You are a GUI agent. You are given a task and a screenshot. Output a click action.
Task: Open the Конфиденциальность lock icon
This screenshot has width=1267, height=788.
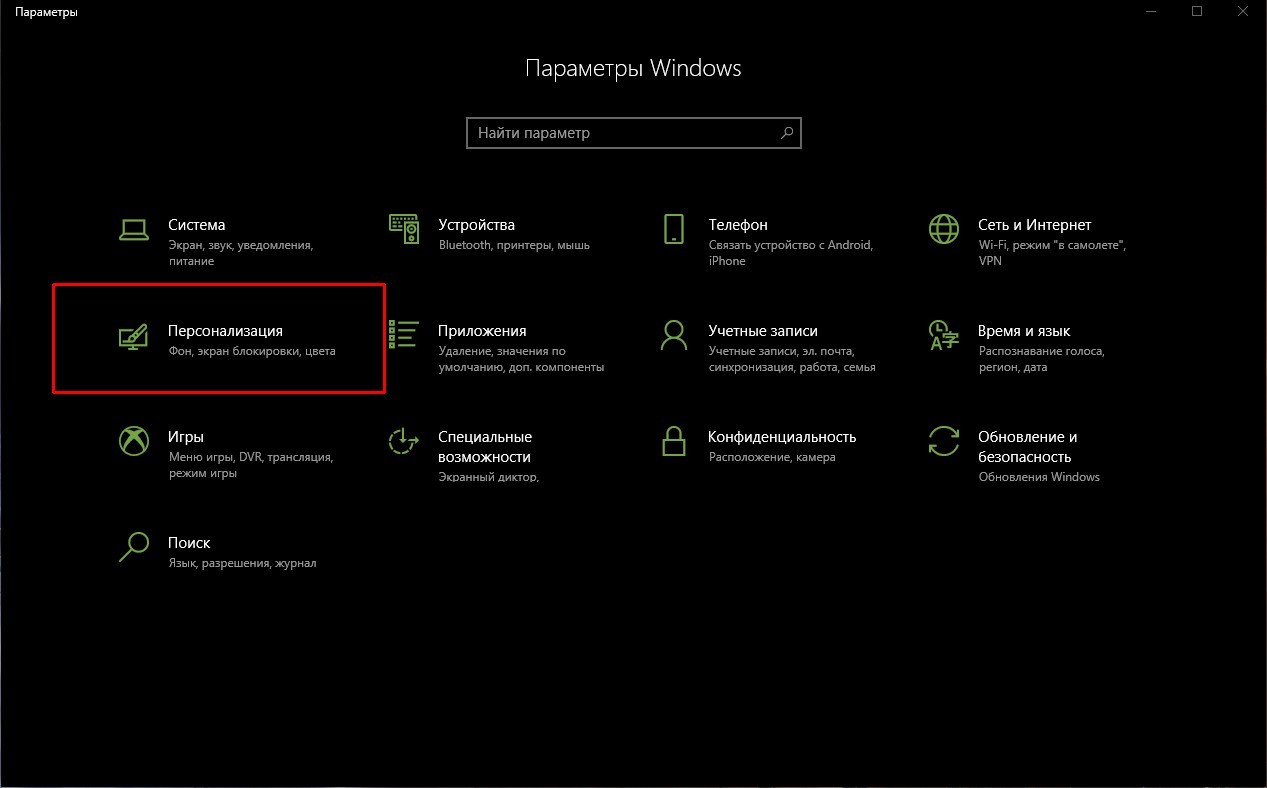coord(674,441)
